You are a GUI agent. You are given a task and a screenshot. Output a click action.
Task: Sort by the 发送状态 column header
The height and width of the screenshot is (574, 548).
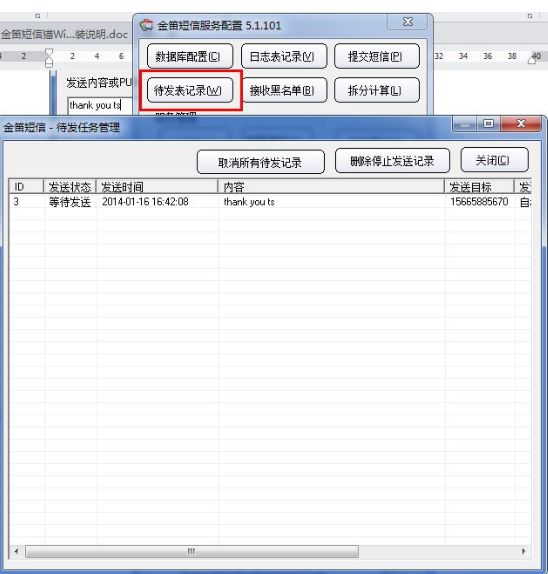pos(70,187)
